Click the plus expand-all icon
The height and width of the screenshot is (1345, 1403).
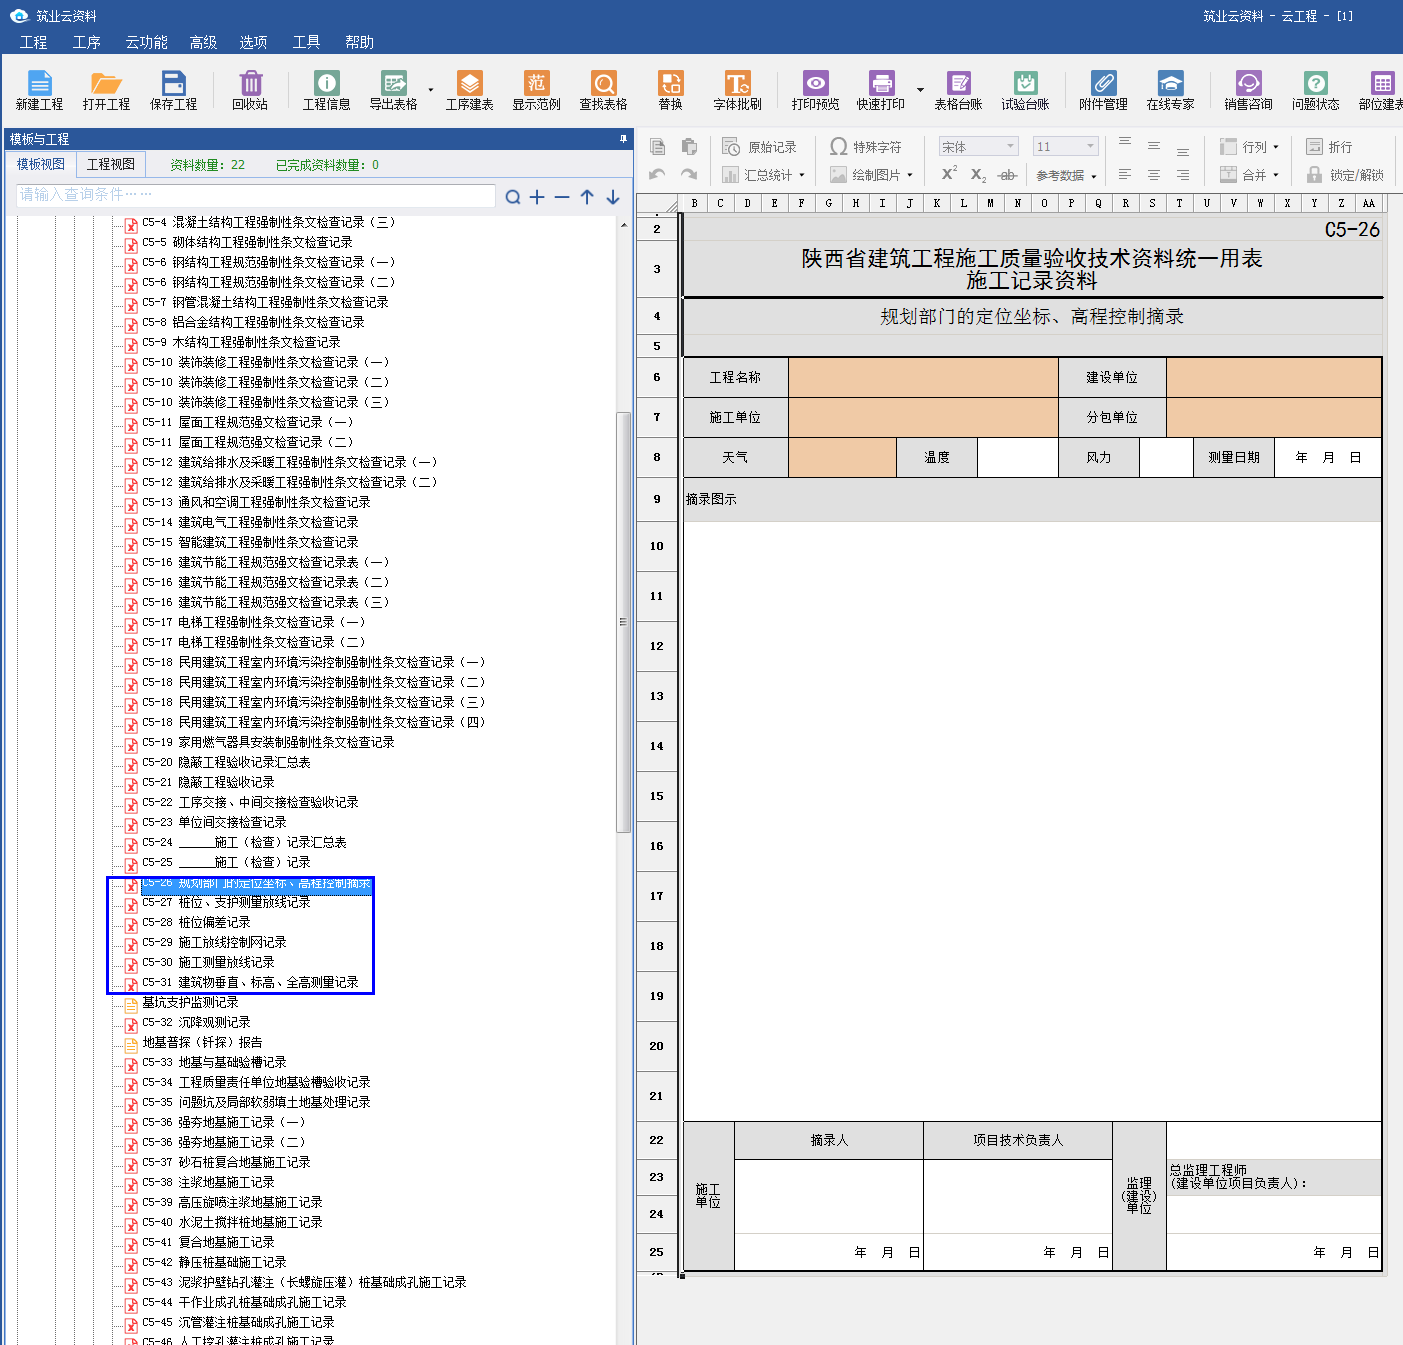[x=537, y=197]
